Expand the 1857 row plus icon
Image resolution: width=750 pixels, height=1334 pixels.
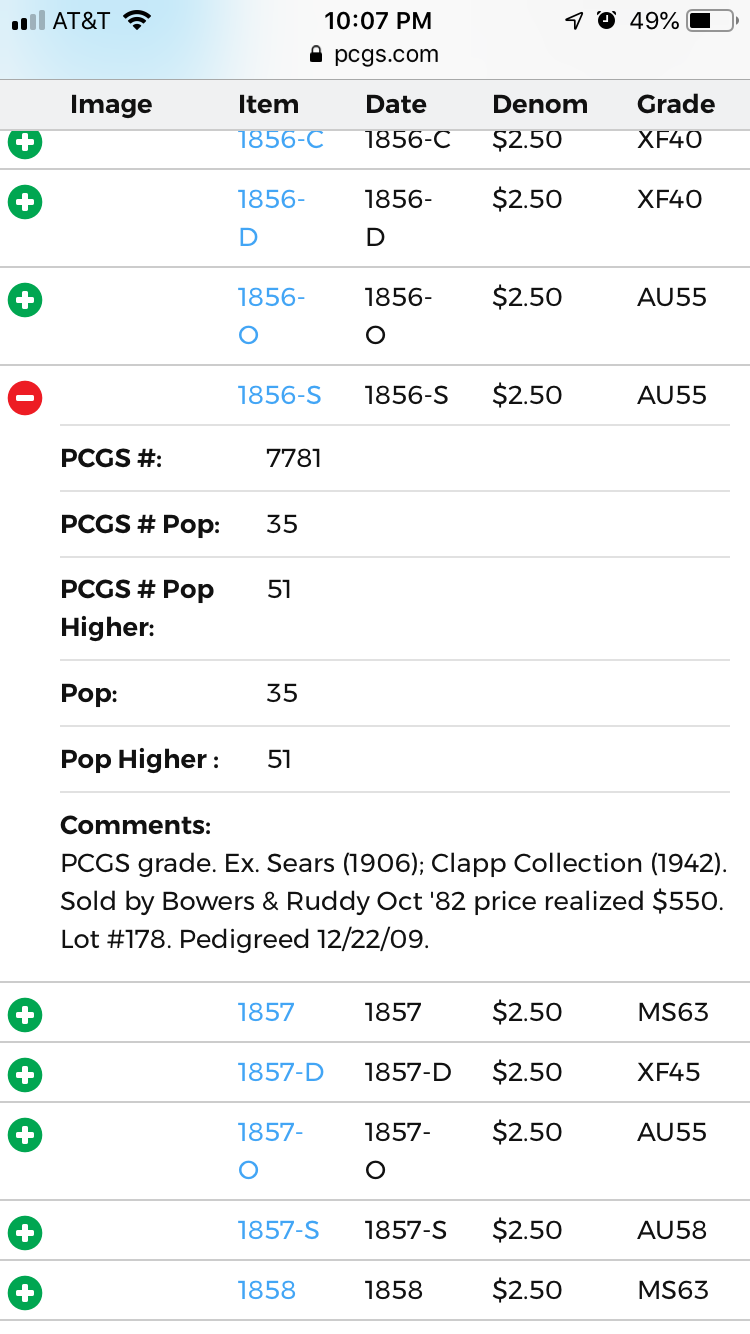point(25,1015)
